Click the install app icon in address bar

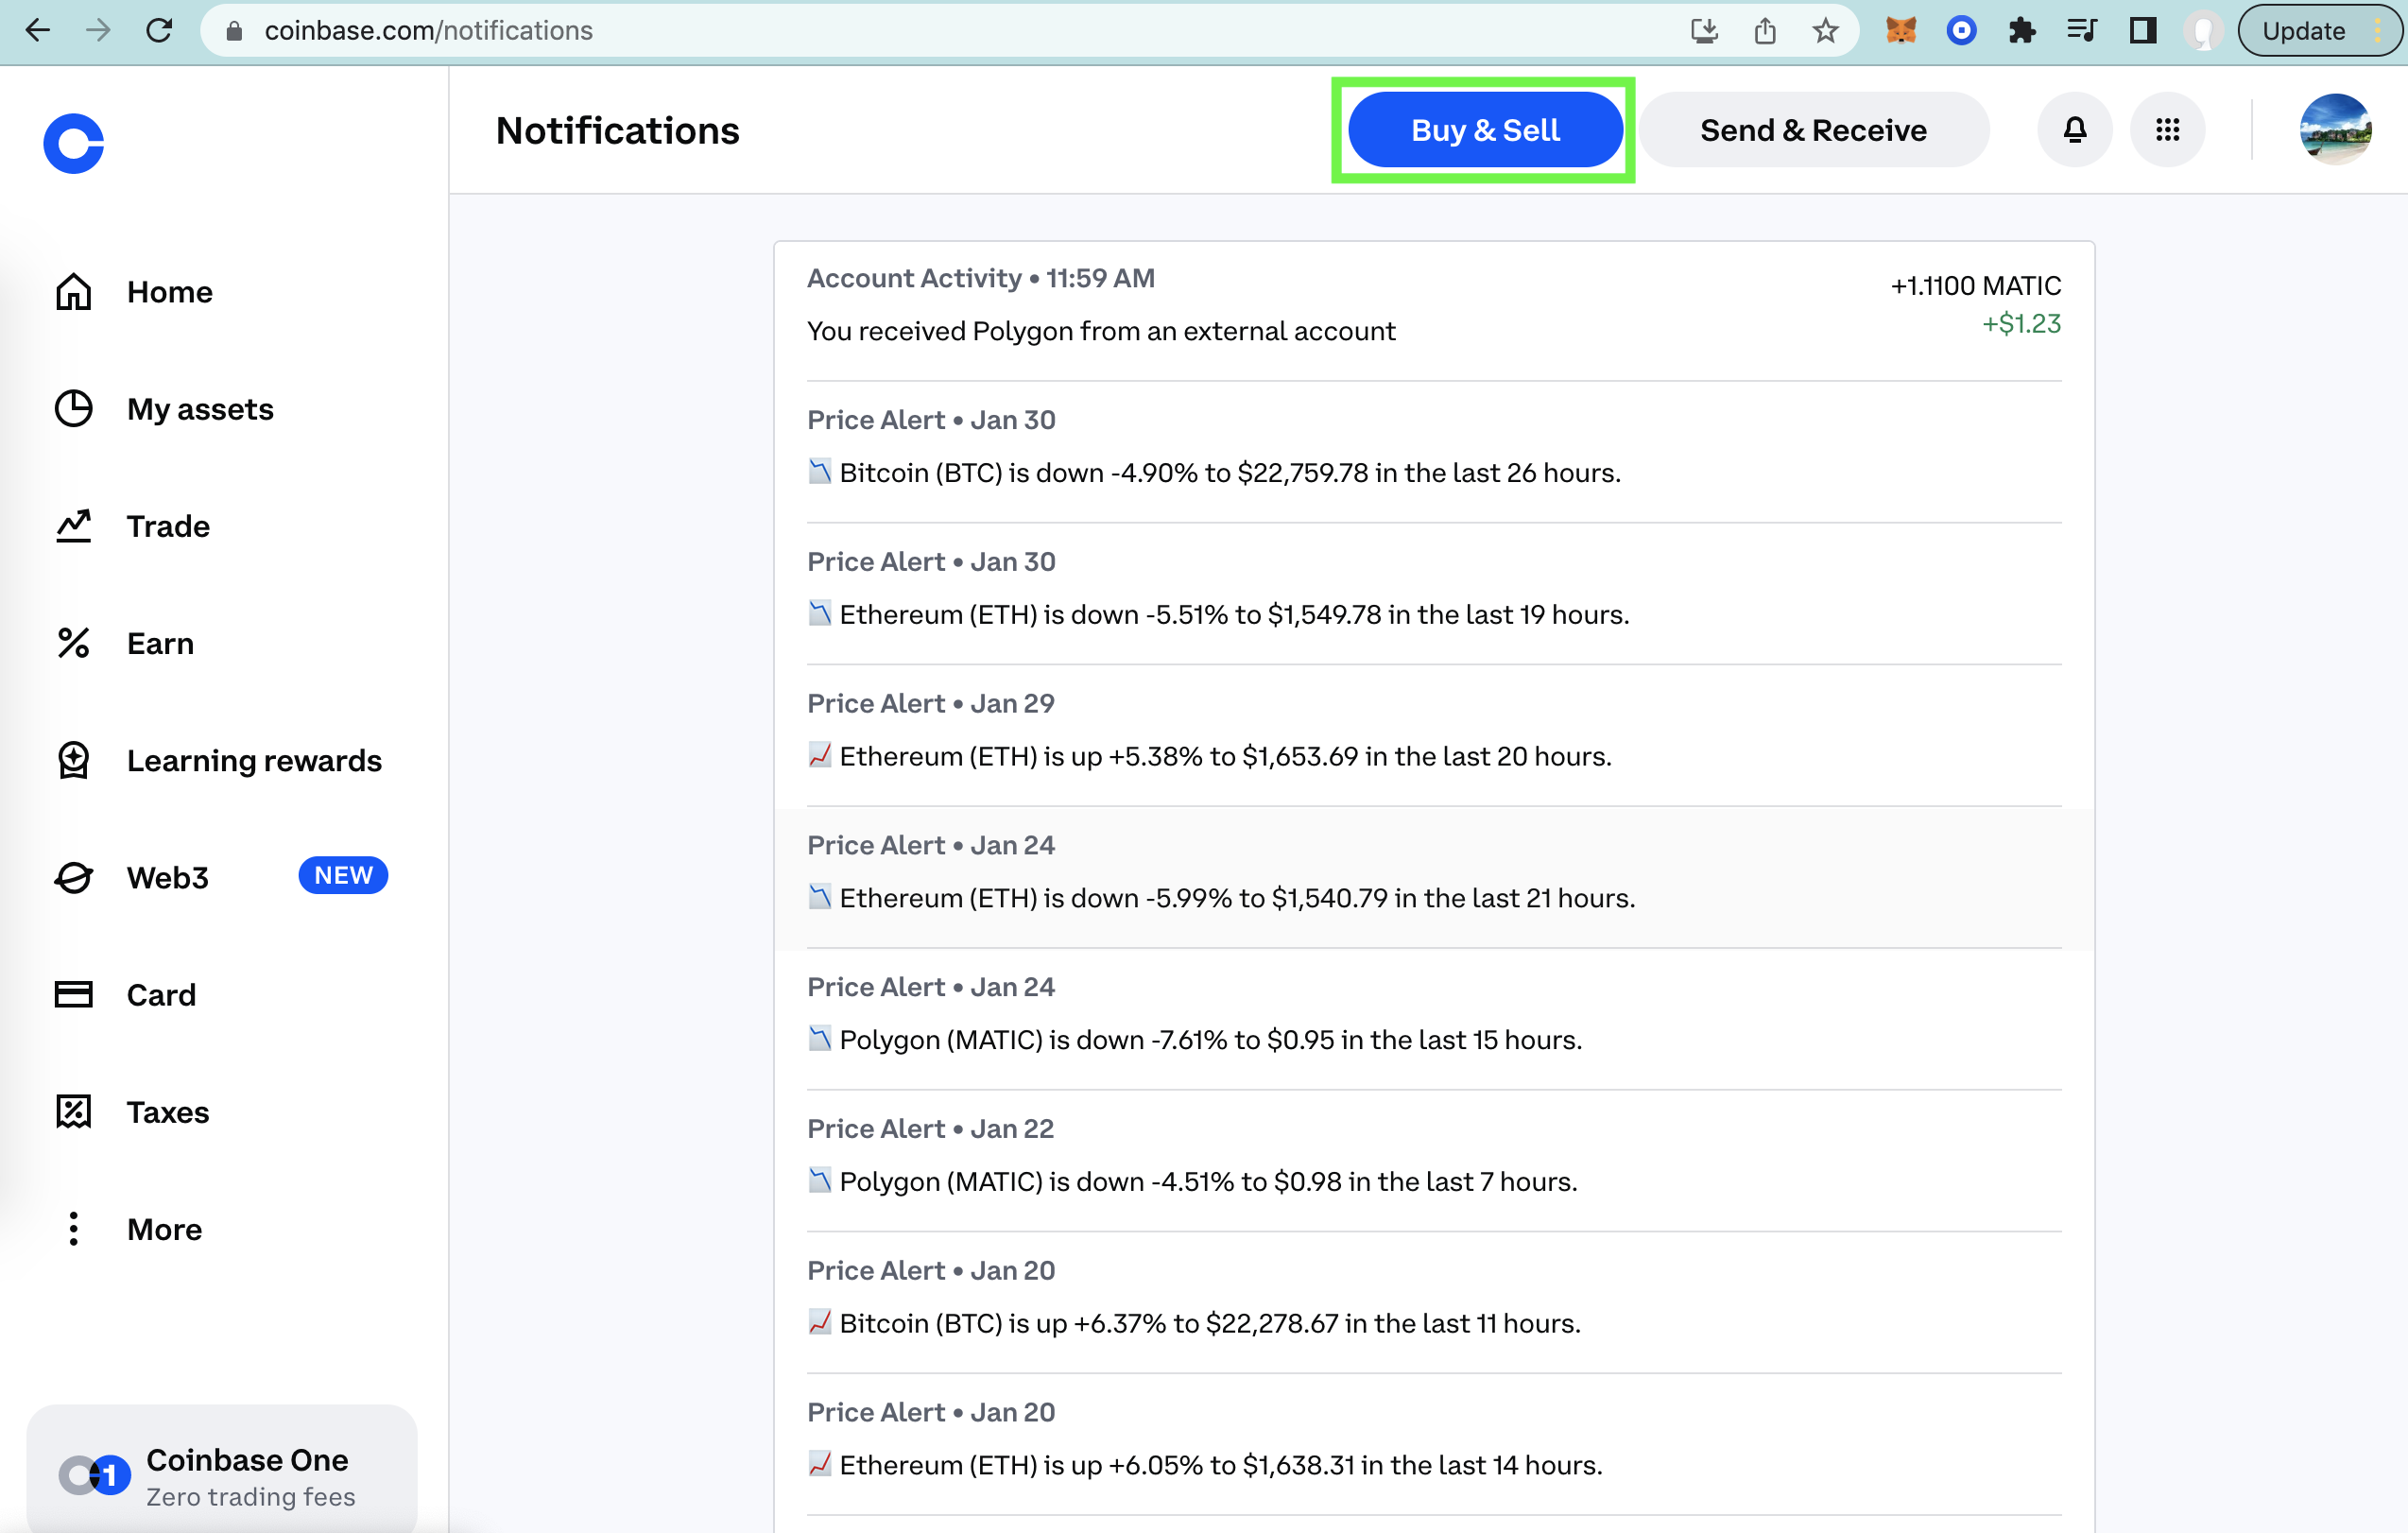pyautogui.click(x=1704, y=31)
